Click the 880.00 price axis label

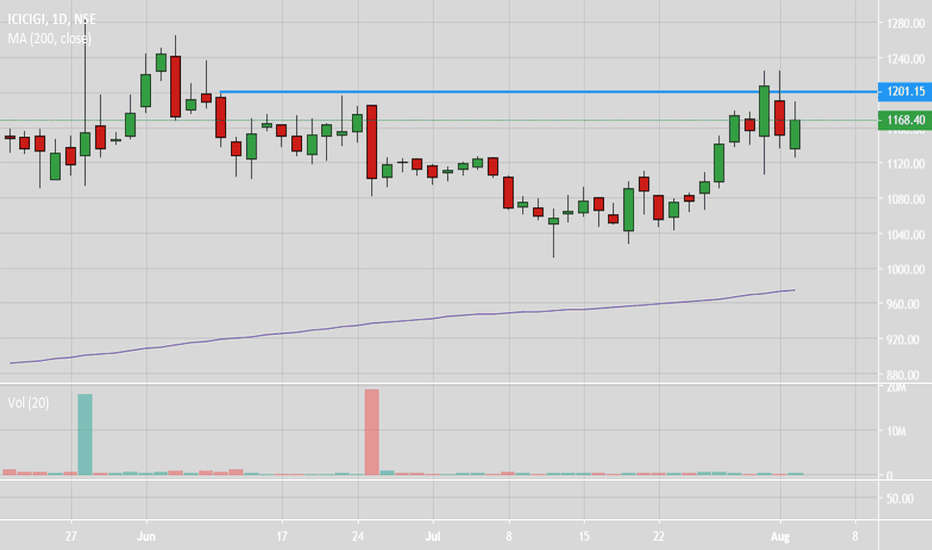(x=905, y=375)
